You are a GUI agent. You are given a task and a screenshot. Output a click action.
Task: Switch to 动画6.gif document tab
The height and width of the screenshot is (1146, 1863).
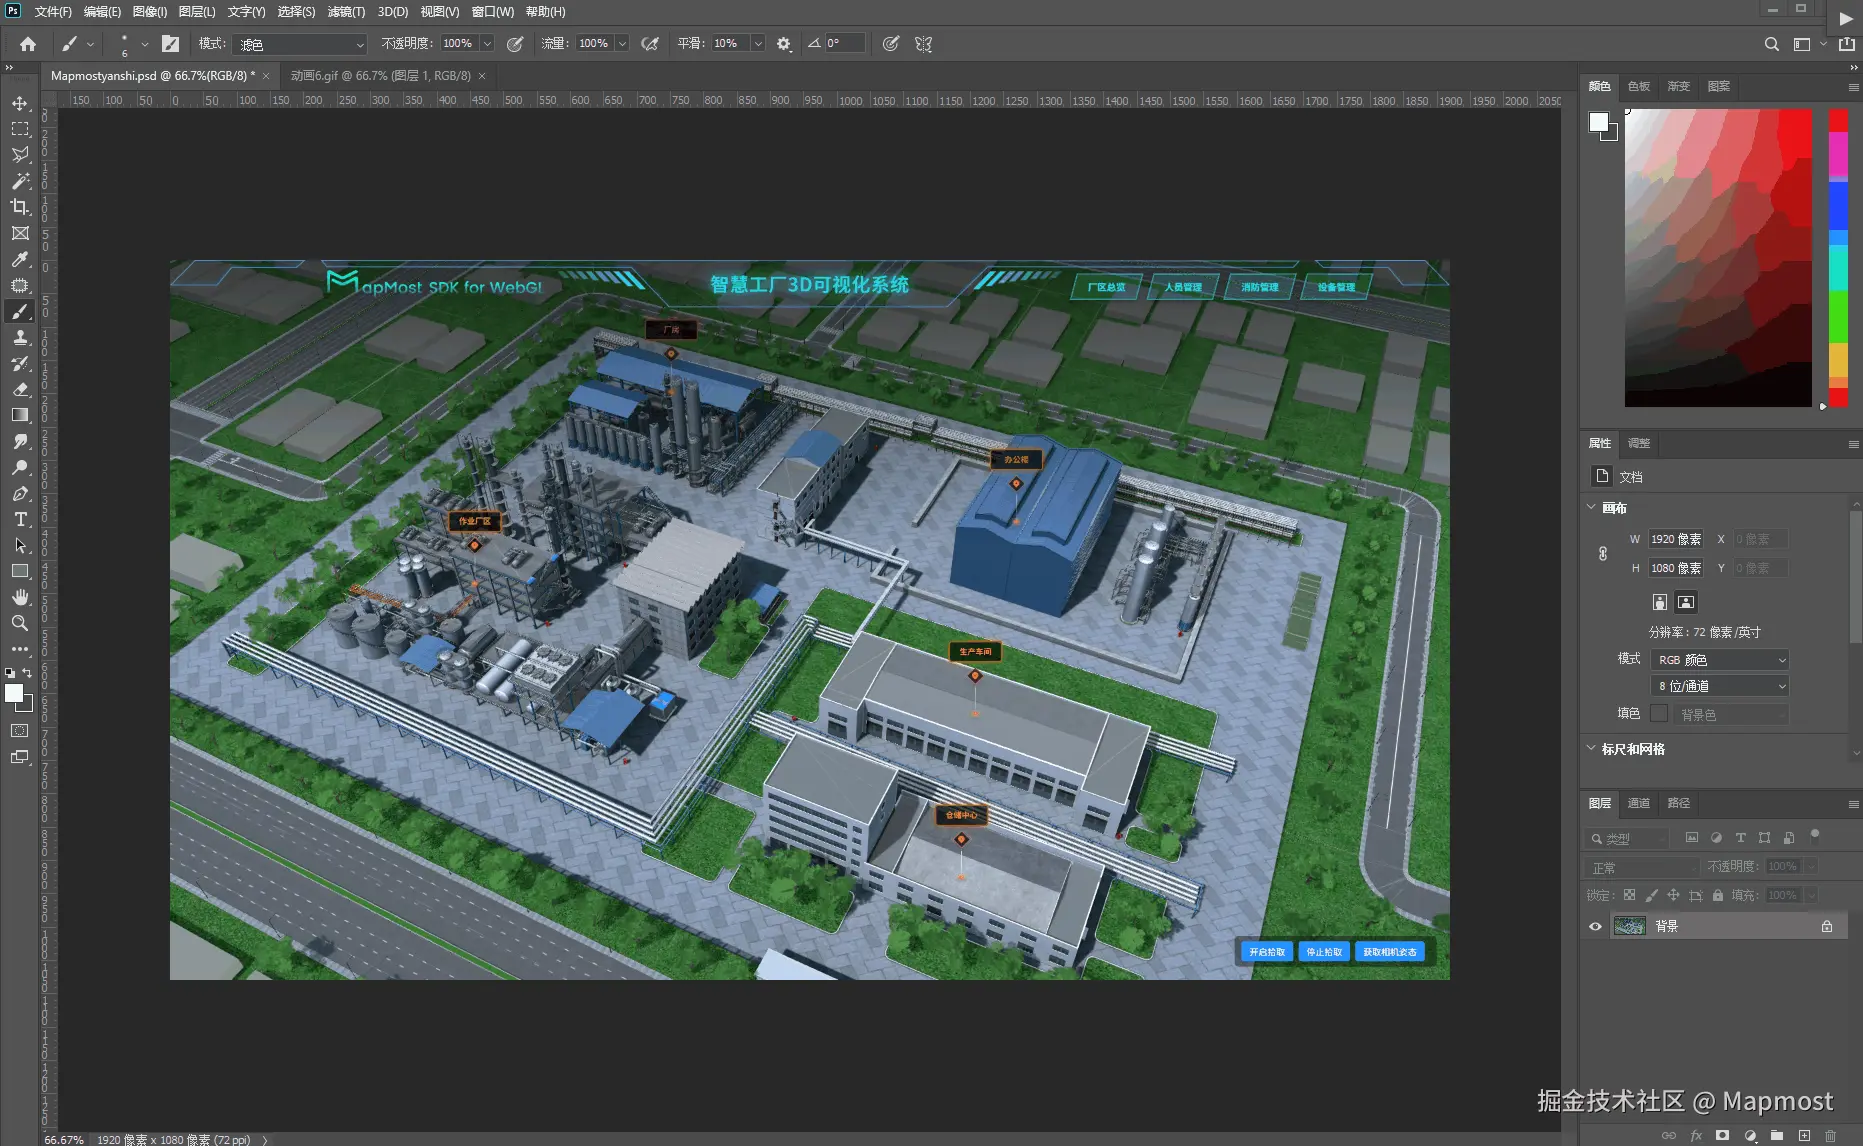(380, 76)
